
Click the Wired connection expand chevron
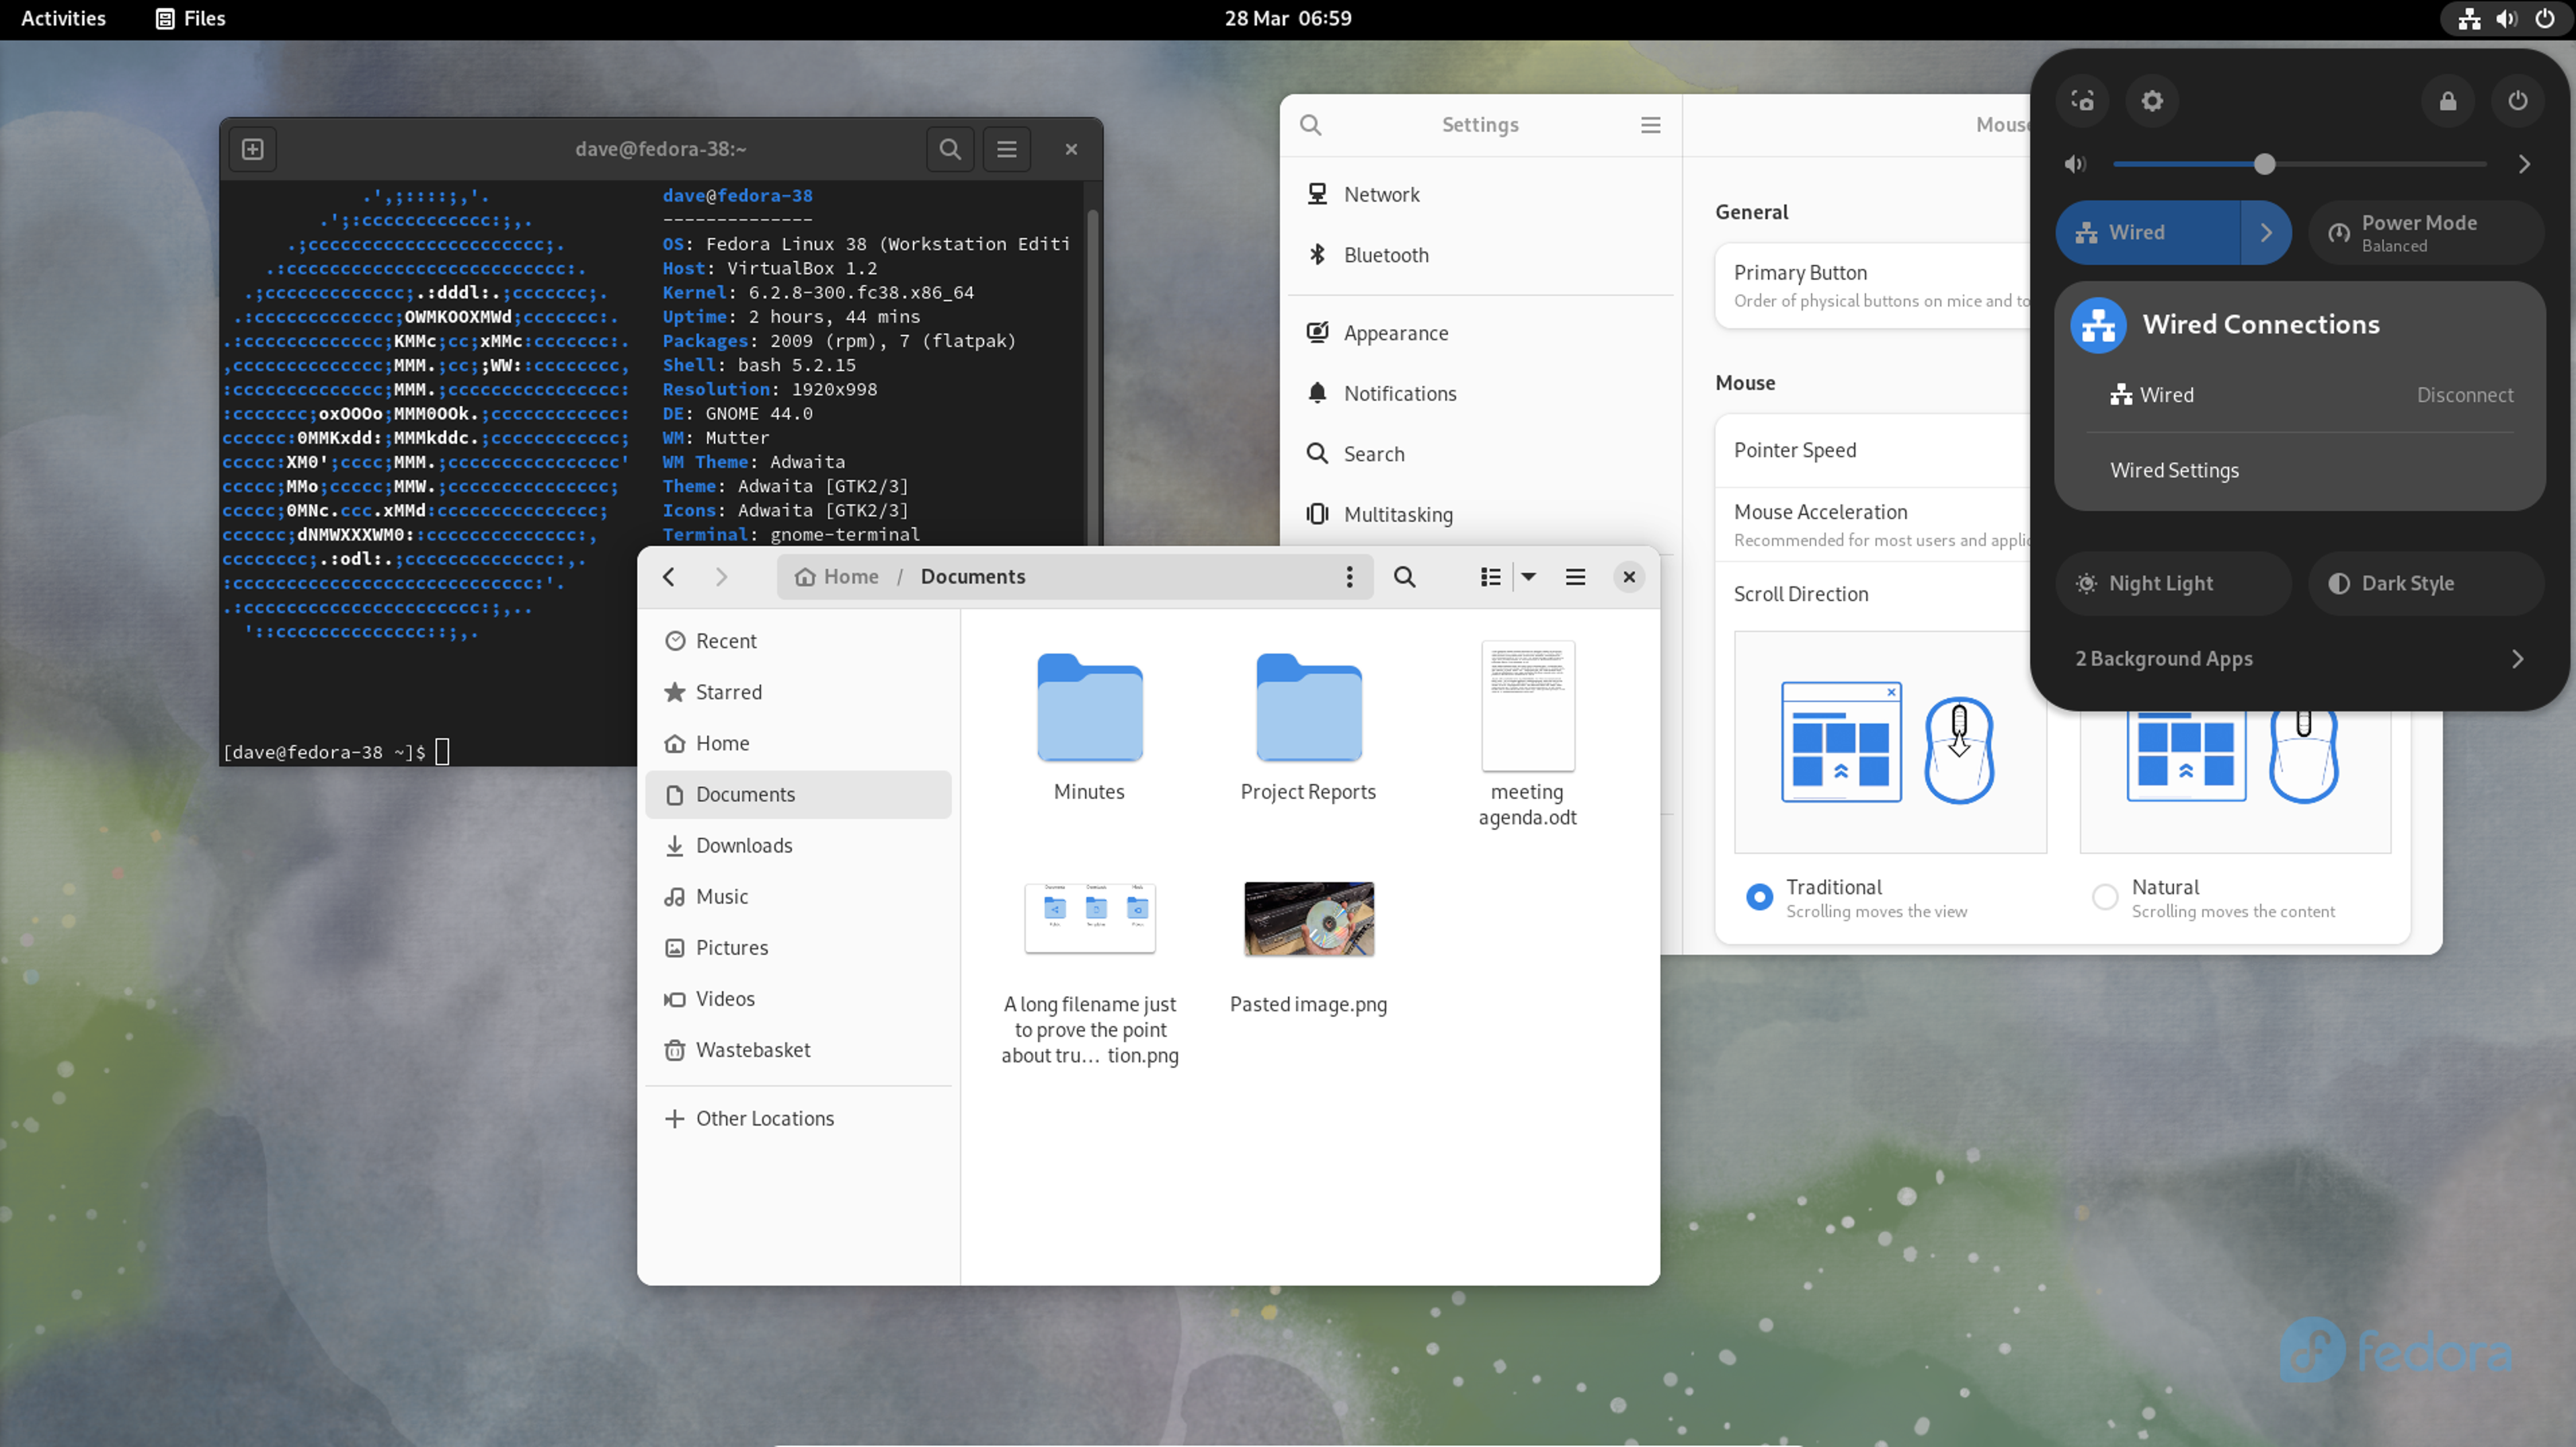pos(2265,232)
